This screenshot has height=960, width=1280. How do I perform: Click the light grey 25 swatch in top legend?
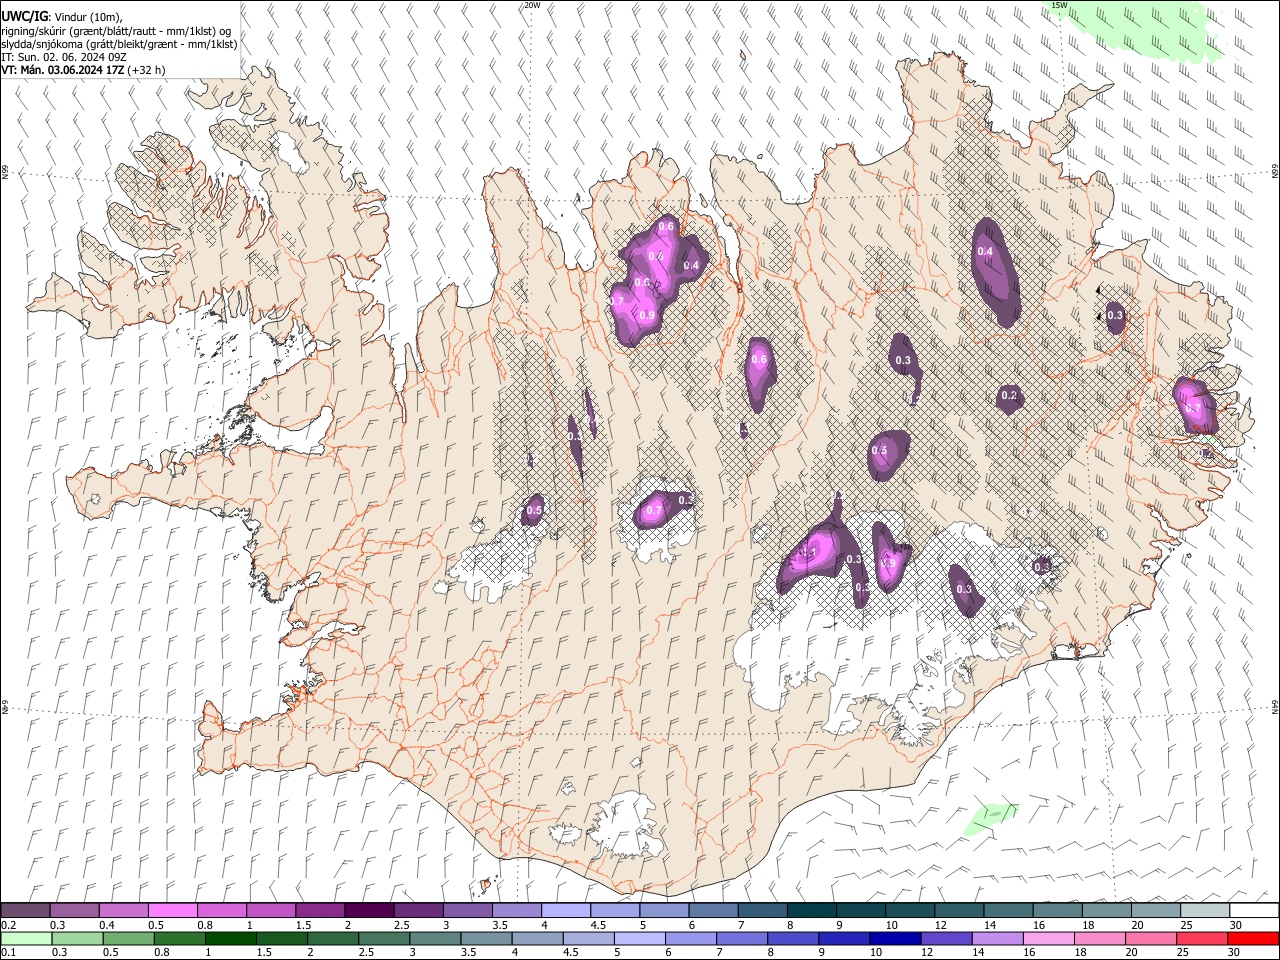coord(1205,911)
